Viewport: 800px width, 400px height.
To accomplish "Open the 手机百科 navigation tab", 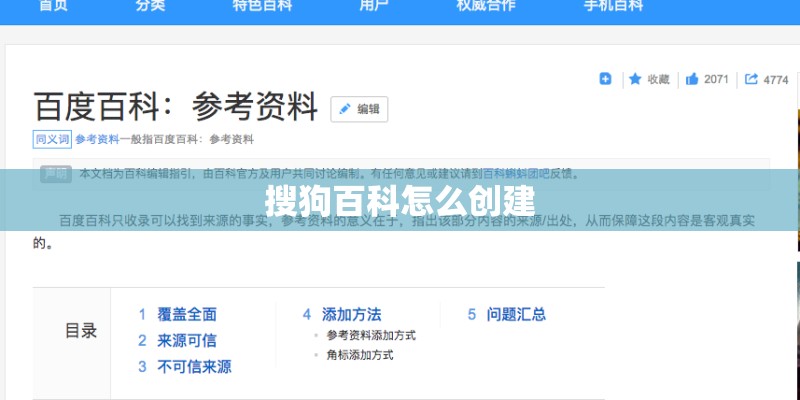I will coord(613,6).
